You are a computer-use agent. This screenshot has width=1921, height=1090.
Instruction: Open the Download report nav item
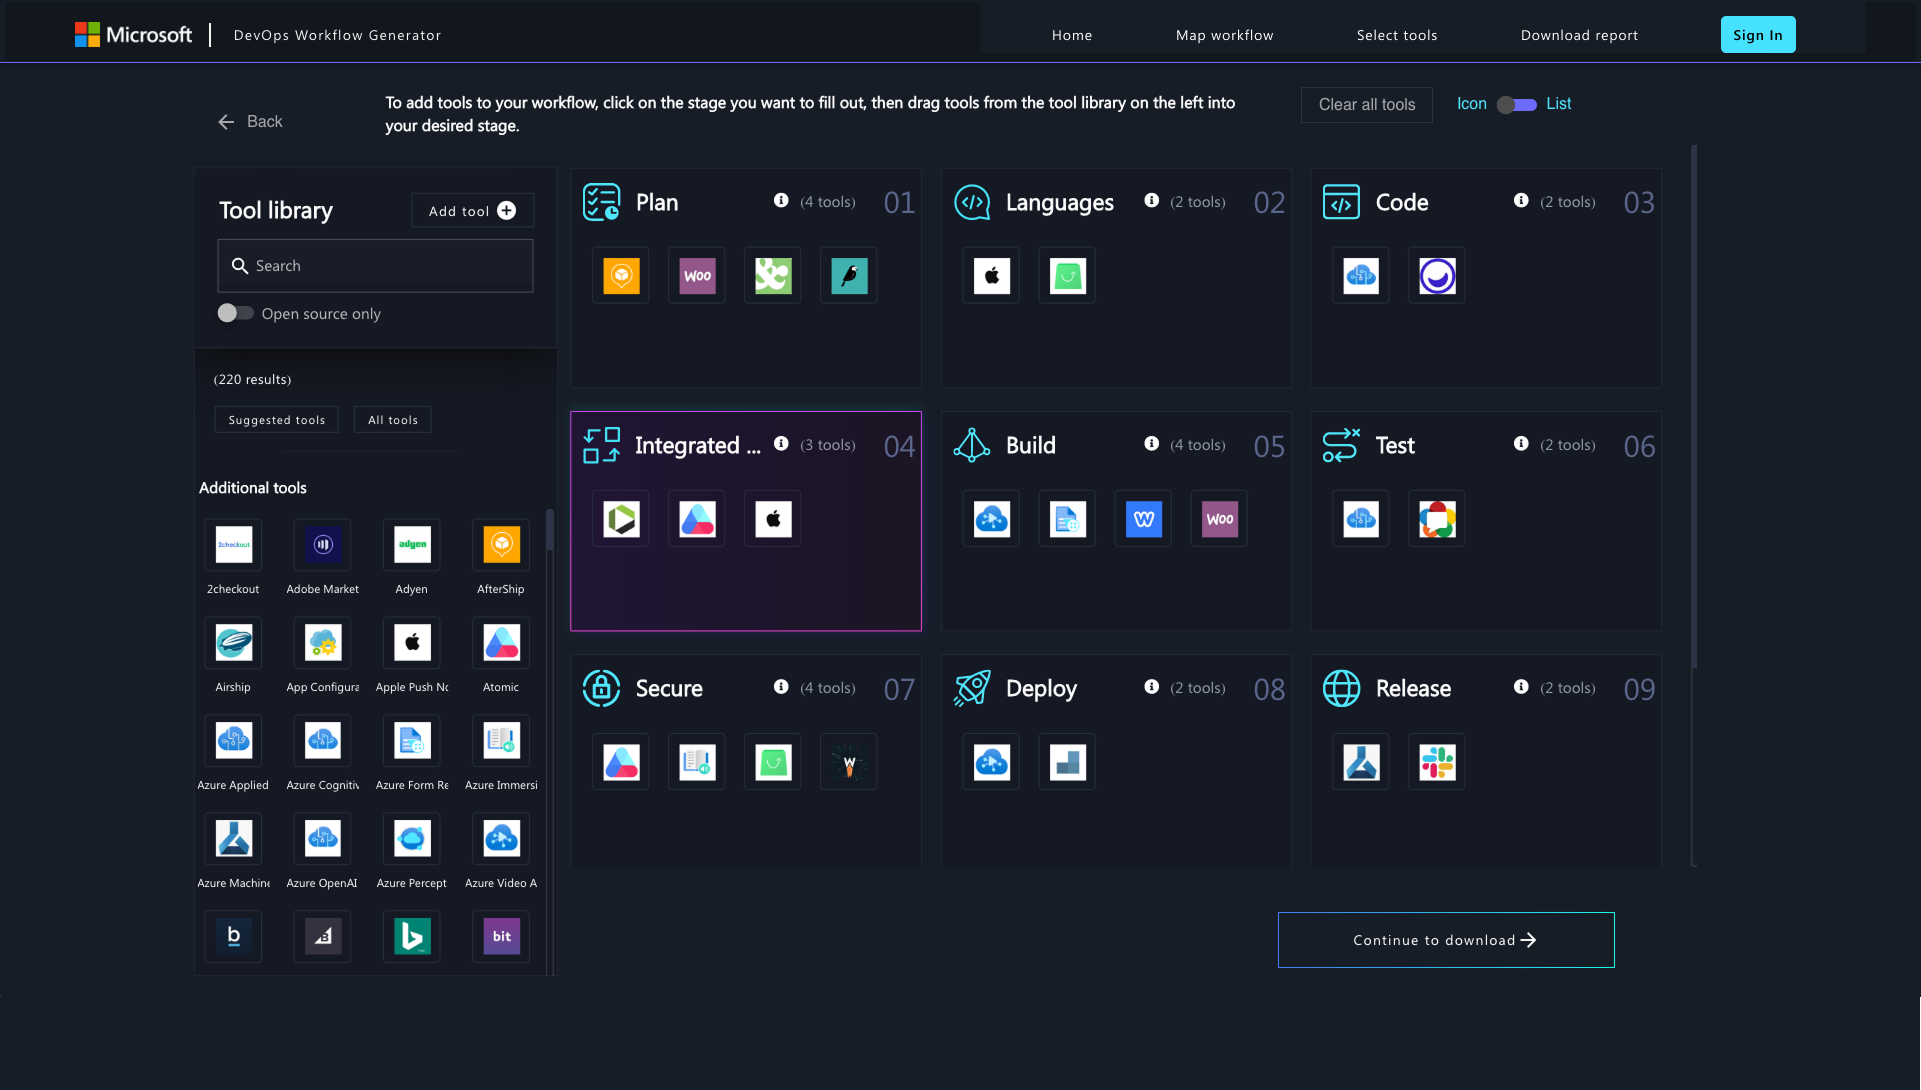click(x=1579, y=35)
